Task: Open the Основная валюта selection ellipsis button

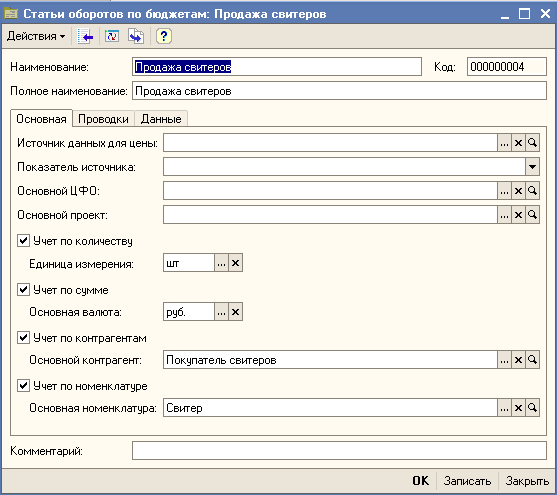Action: [221, 312]
